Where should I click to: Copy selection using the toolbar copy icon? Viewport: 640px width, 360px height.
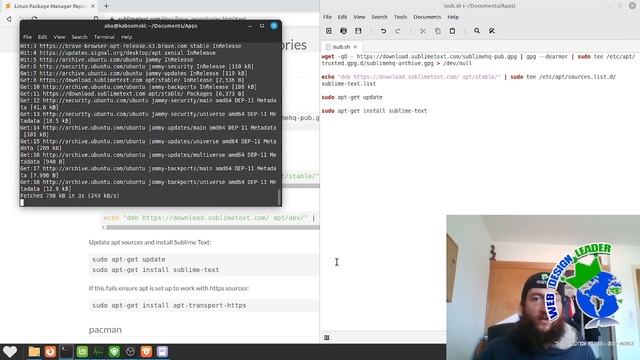(x=438, y=31)
